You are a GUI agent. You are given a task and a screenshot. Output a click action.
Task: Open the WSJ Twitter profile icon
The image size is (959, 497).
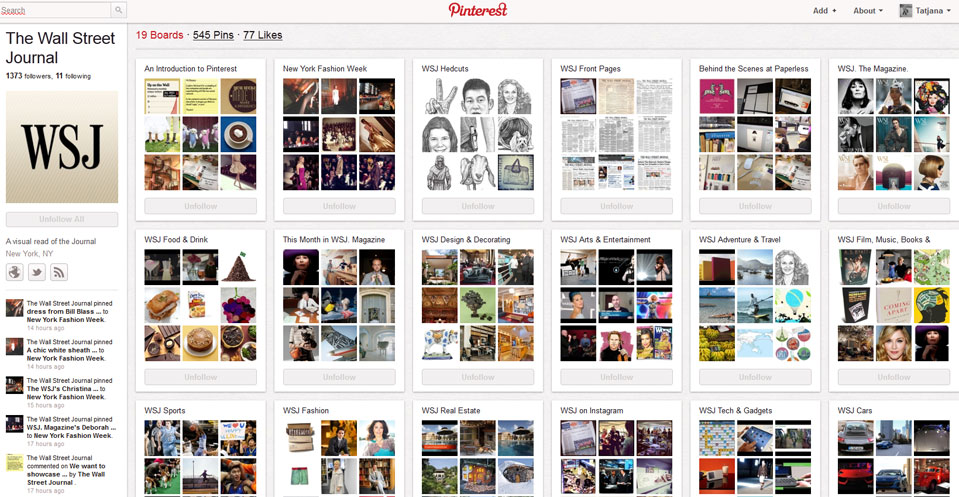pyautogui.click(x=37, y=272)
